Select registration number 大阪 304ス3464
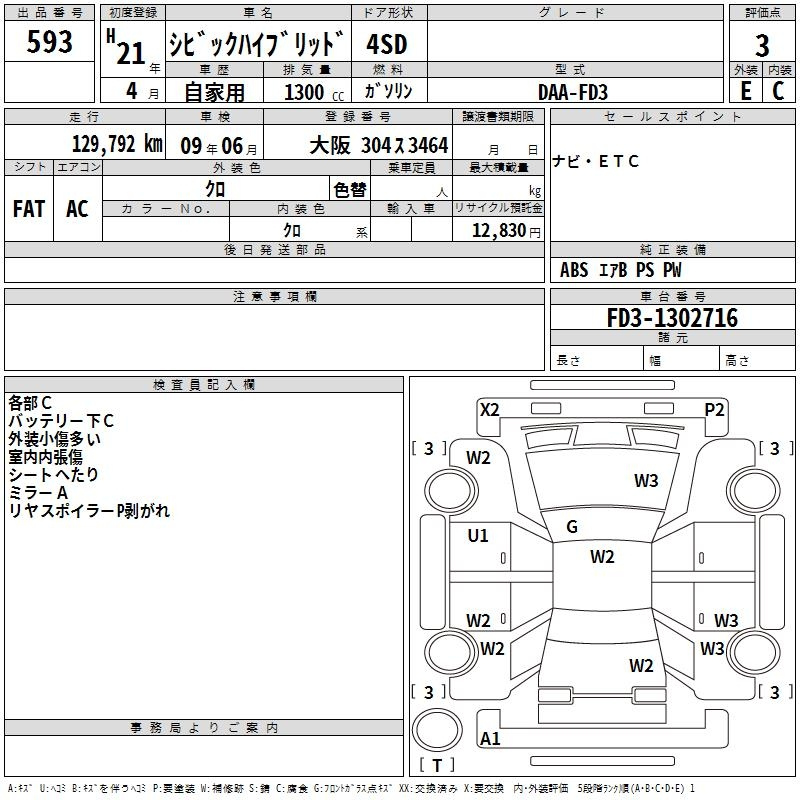Image resolution: width=800 pixels, height=800 pixels. click(379, 145)
